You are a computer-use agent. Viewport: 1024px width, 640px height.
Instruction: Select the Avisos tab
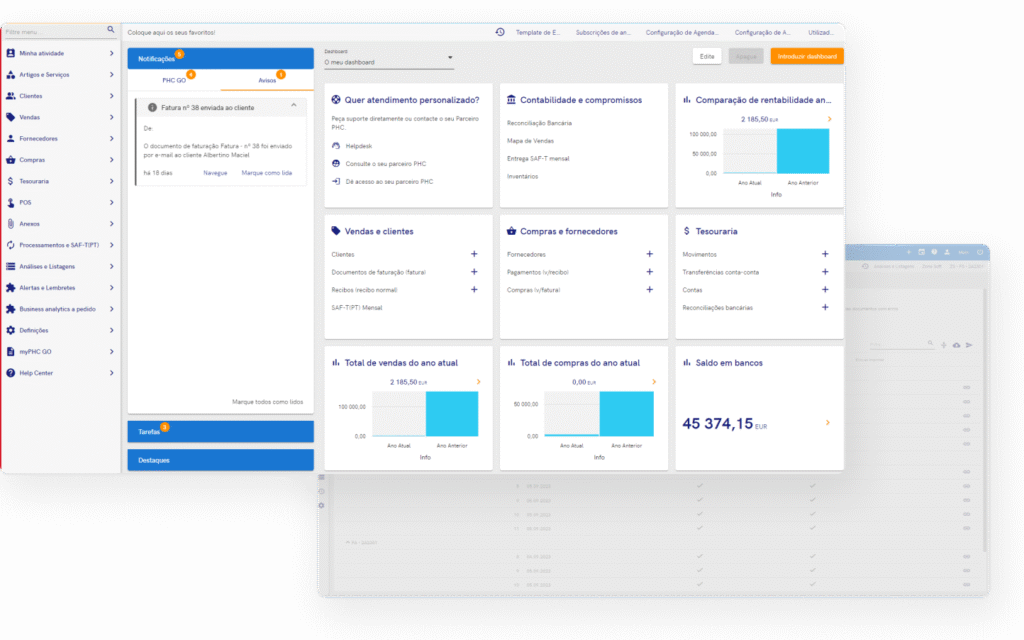pos(266,79)
